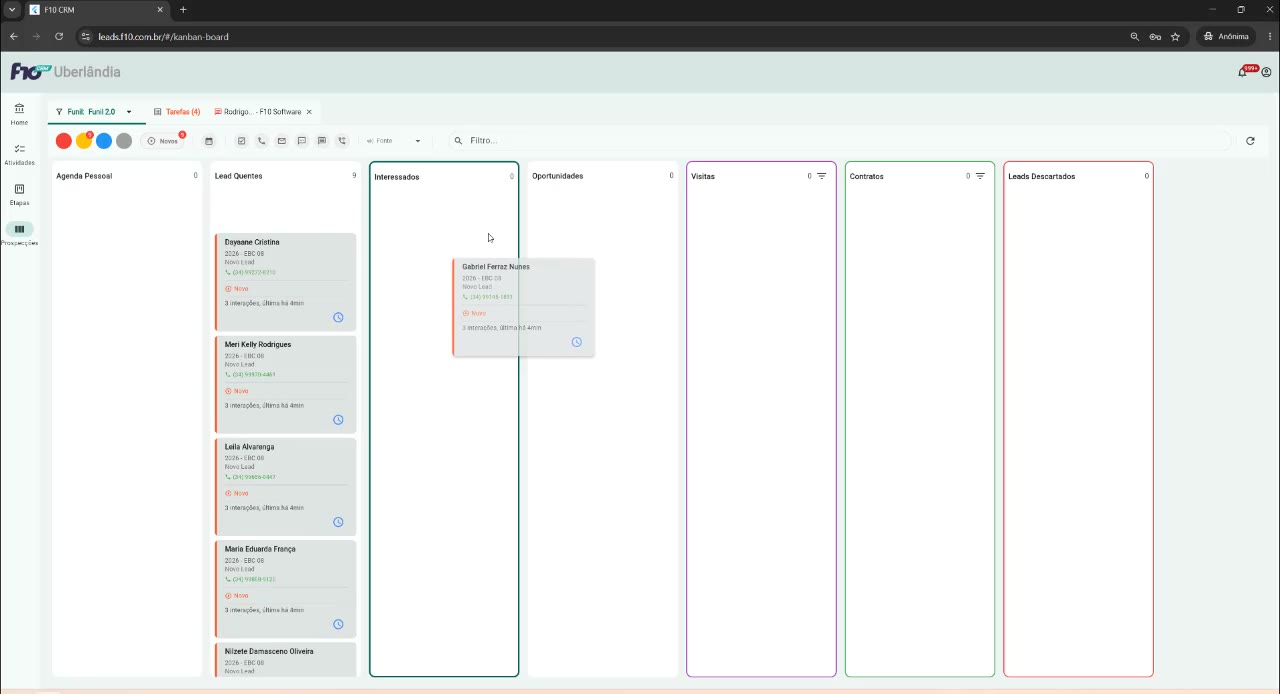Open Atividades in the sidebar
1280x694 pixels.
[19, 153]
